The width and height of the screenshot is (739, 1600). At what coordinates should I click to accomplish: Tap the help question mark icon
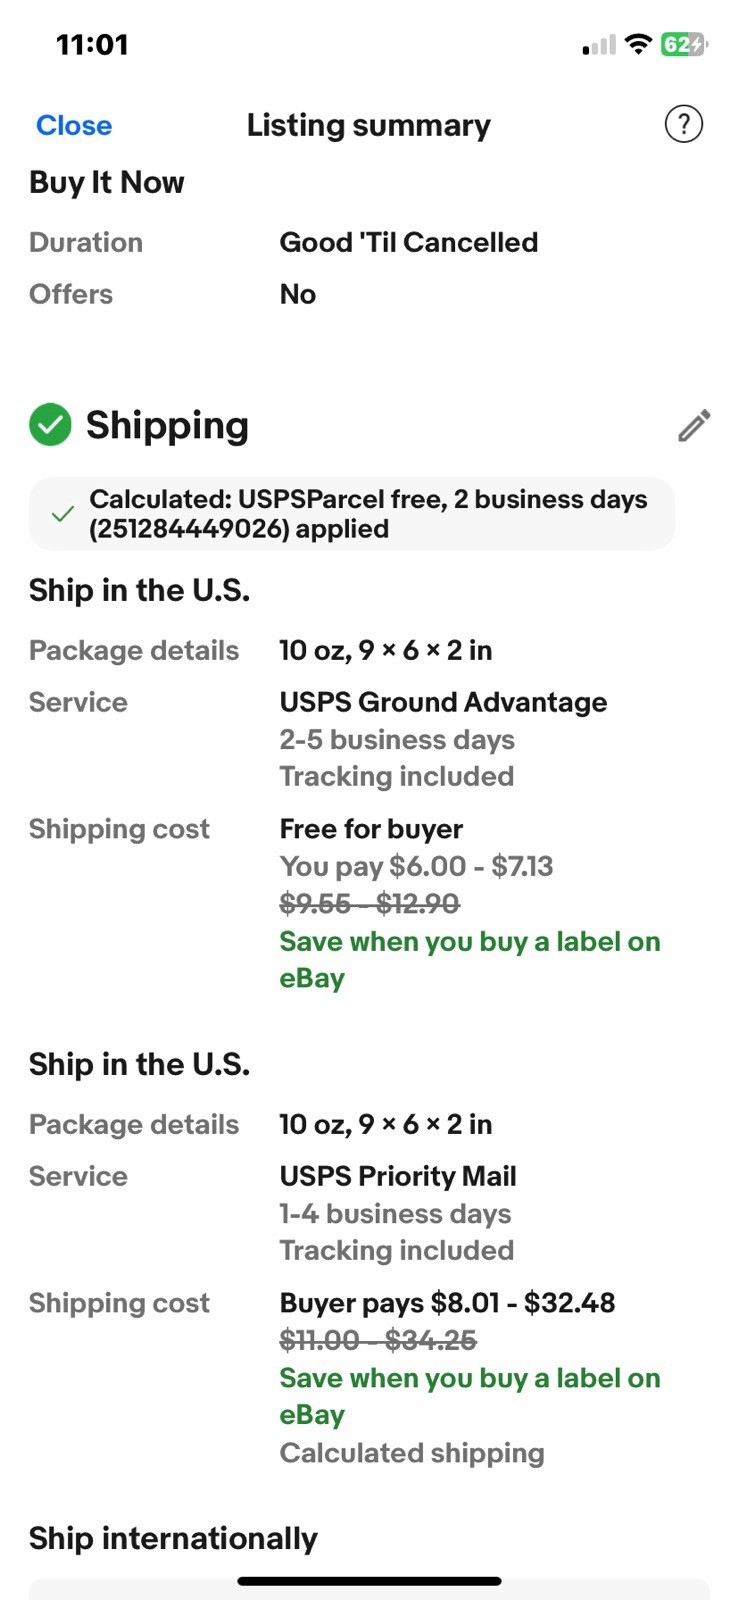point(684,125)
